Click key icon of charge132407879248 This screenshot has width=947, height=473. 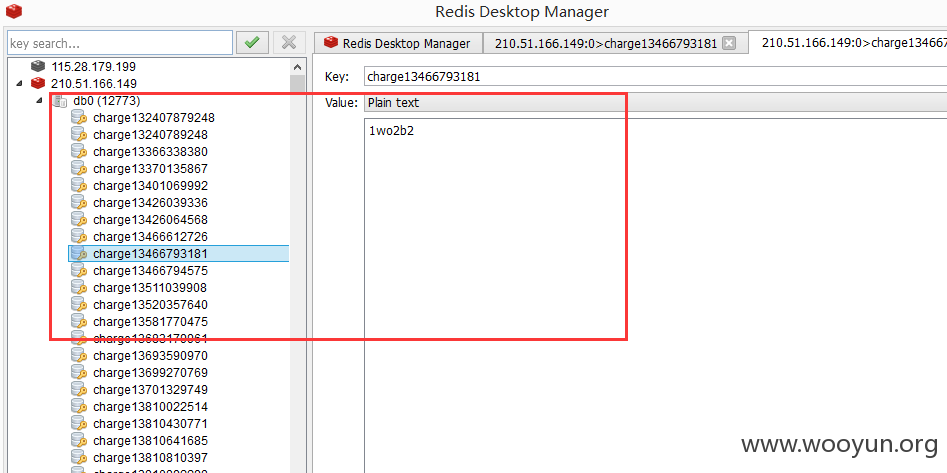tap(79, 117)
